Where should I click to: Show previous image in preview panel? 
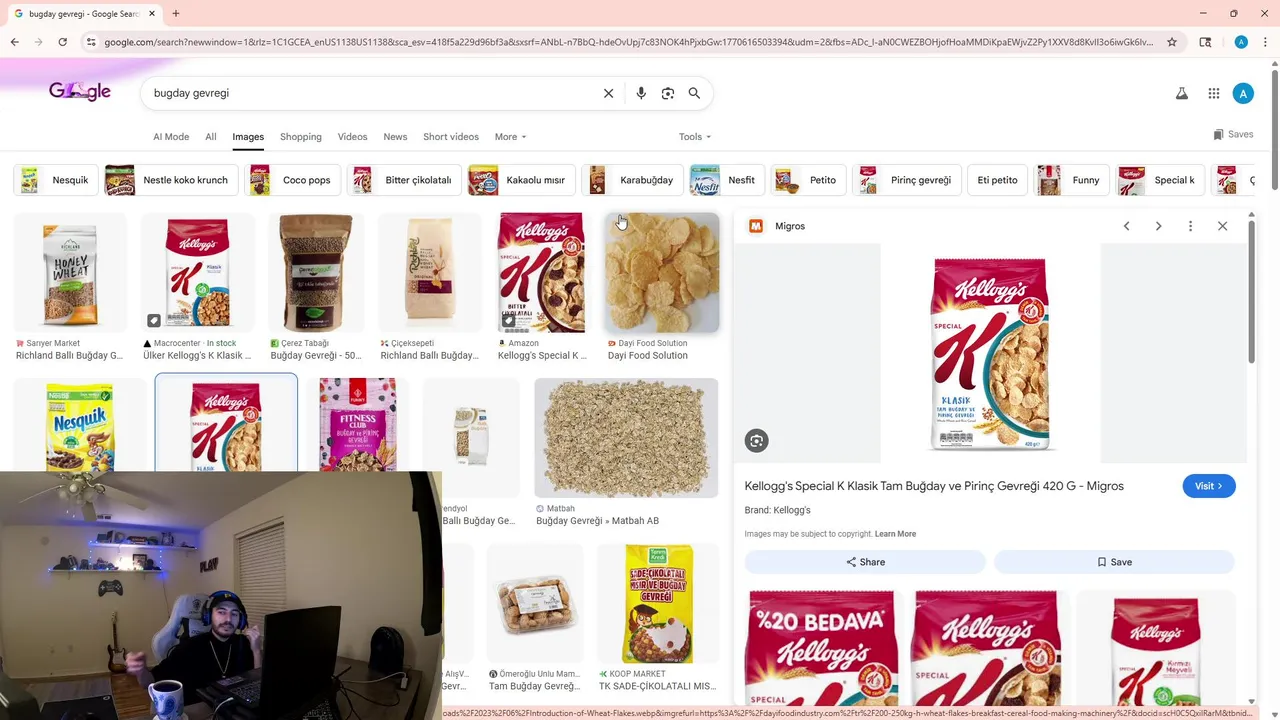1126,226
